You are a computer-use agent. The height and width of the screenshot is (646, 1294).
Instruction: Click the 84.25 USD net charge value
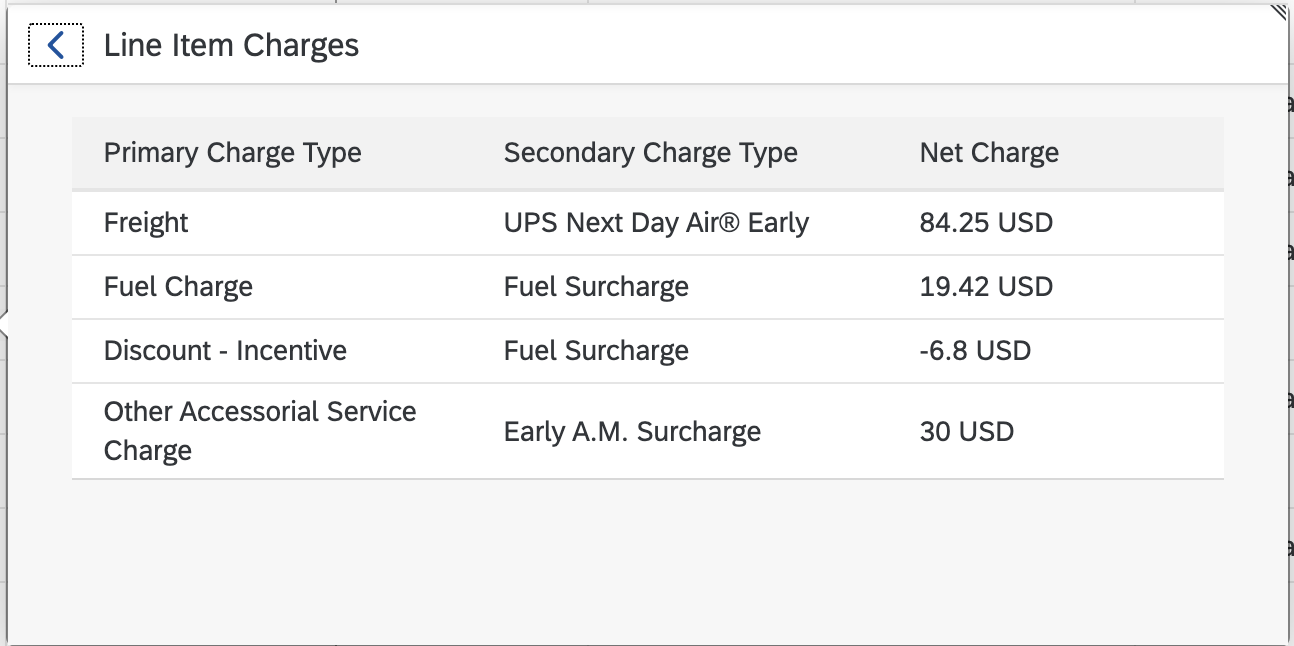[x=985, y=223]
